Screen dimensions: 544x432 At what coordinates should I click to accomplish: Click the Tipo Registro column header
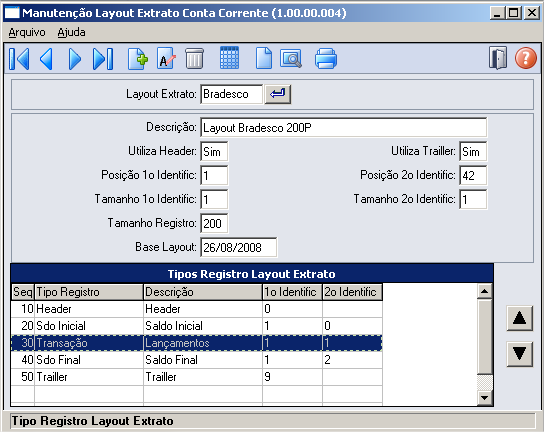[89, 292]
